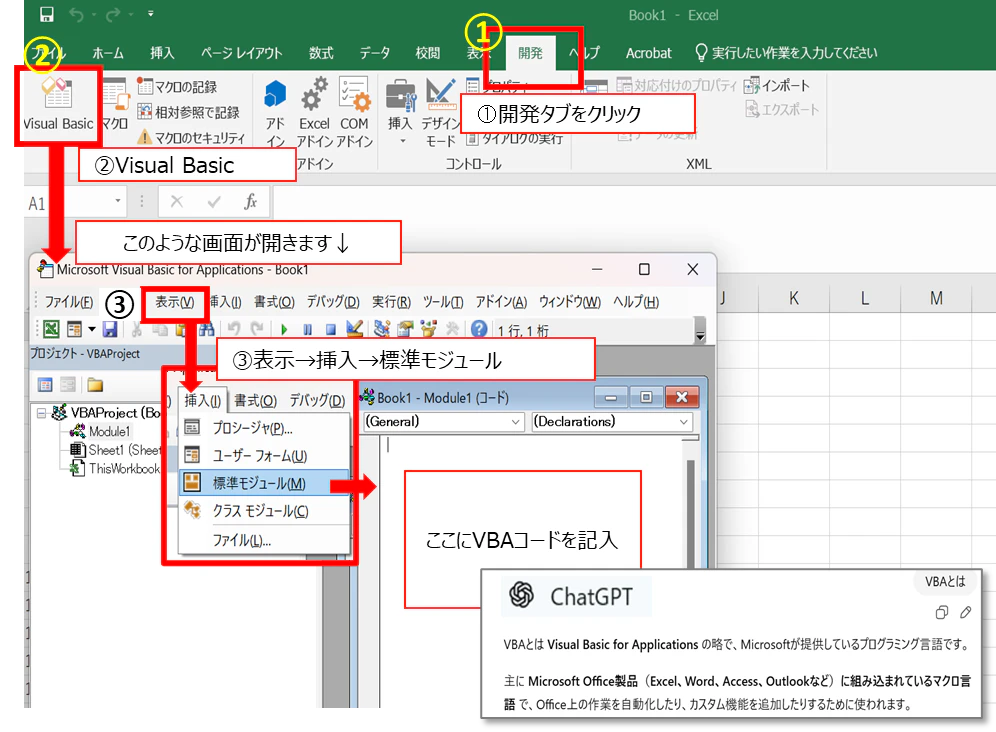Click the fx insert function icon
Viewport: 996px width, 732px height.
pos(250,202)
